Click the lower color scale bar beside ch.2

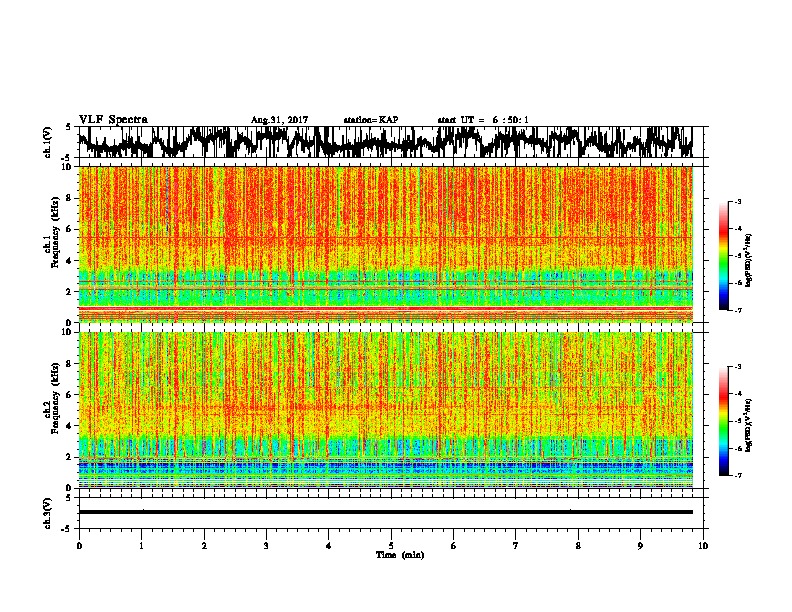[x=723, y=421]
